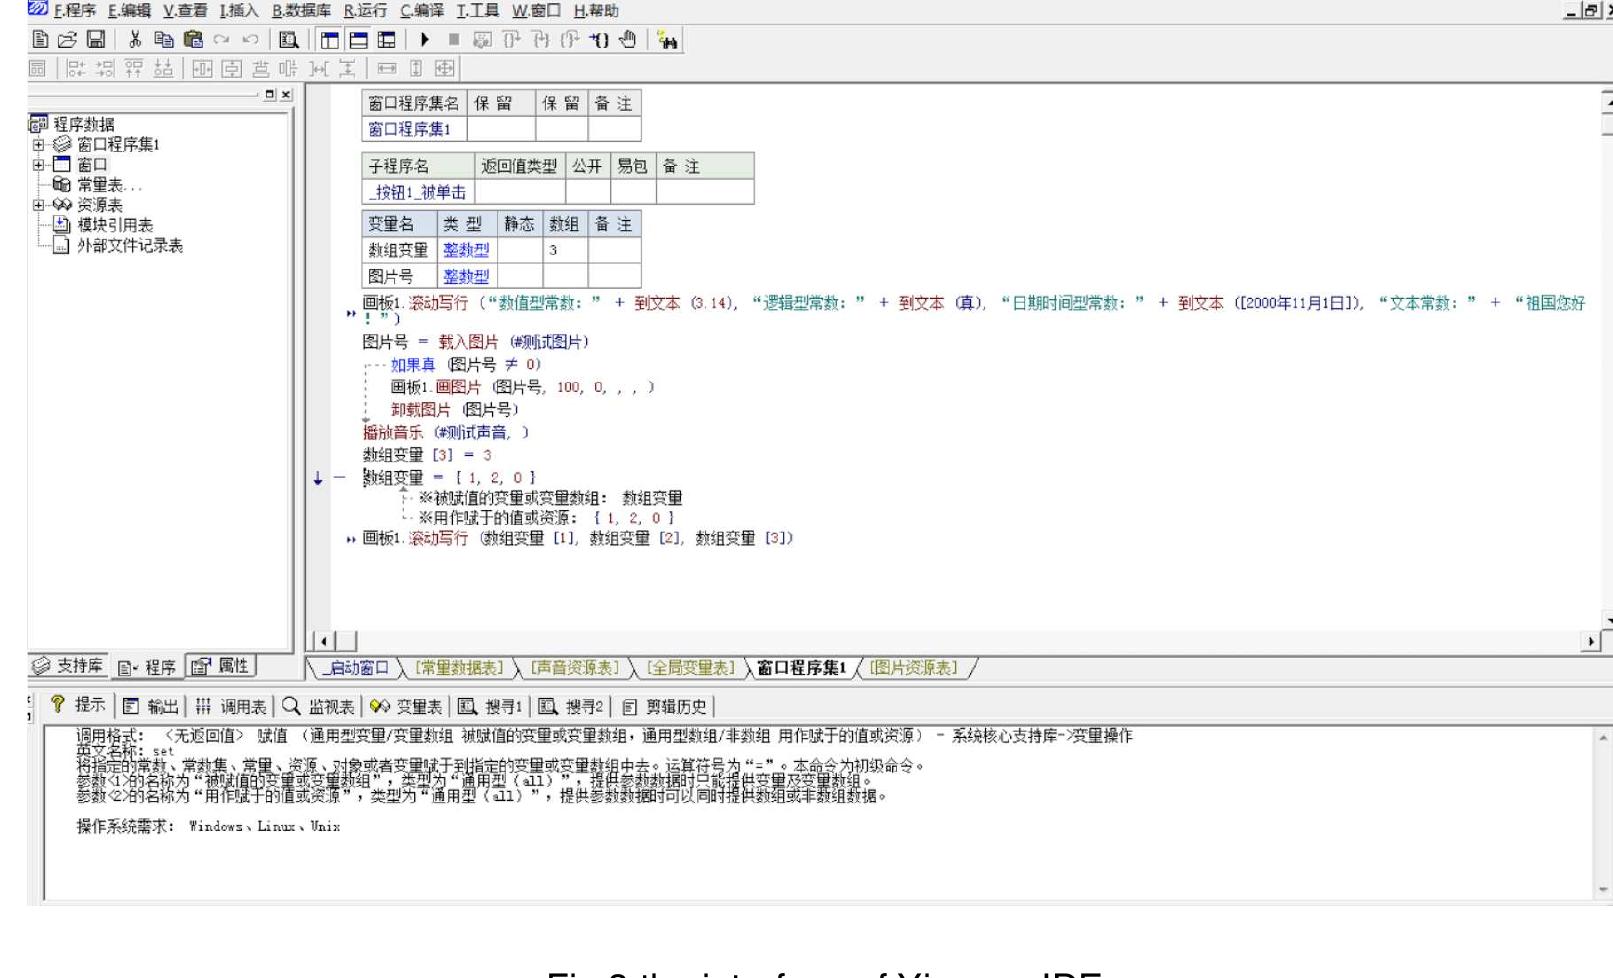Viewport: 1613px width, 978px height.
Task: Click the second window layout toolbar icon
Action: point(358,40)
